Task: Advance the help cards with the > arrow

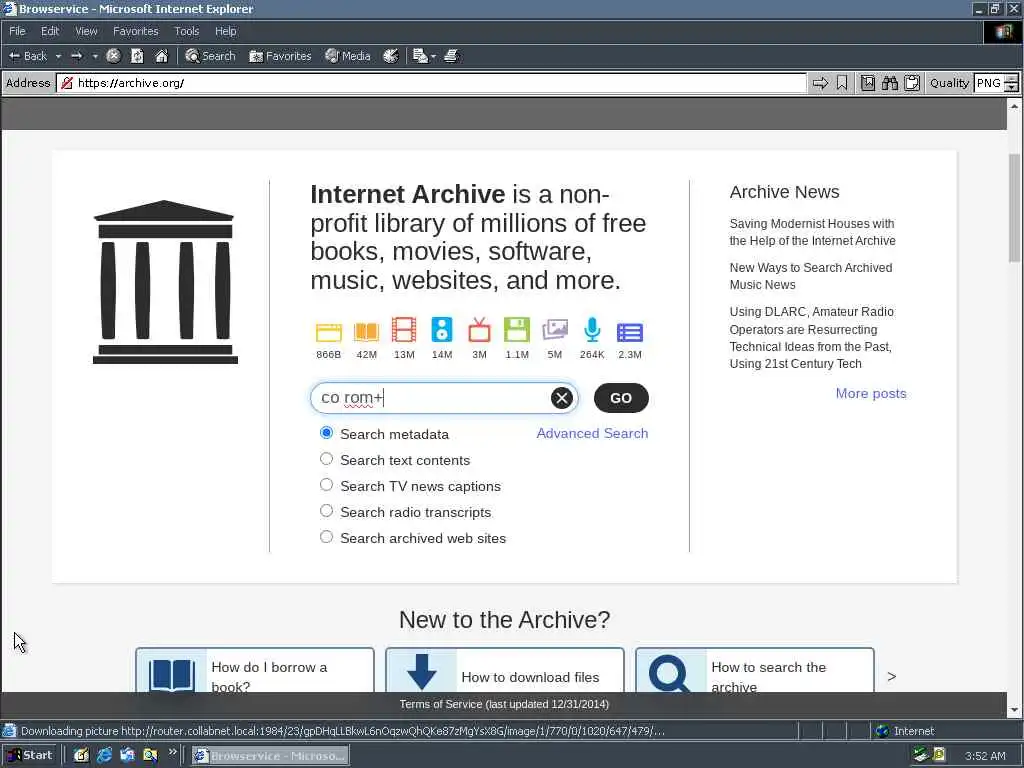Action: coord(891,677)
